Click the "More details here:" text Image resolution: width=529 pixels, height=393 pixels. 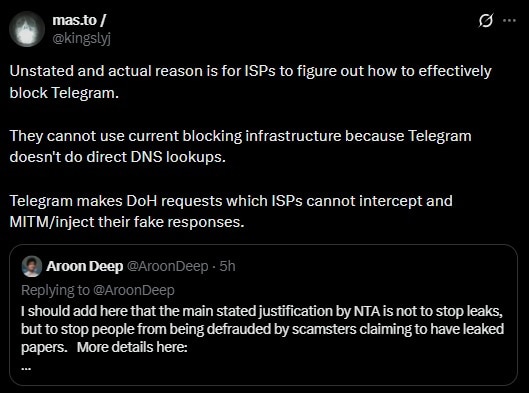(x=132, y=347)
